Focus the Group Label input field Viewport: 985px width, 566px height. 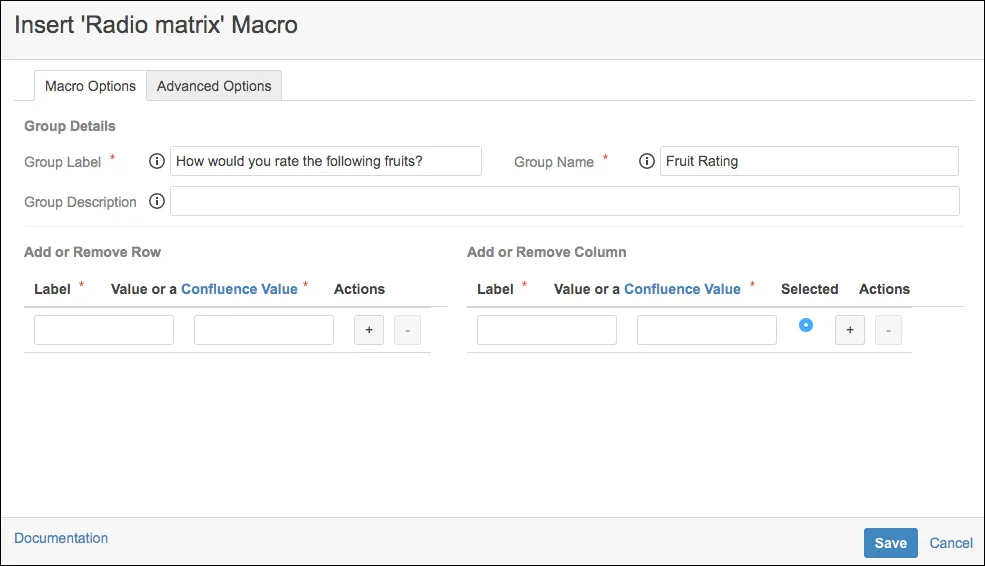point(326,161)
